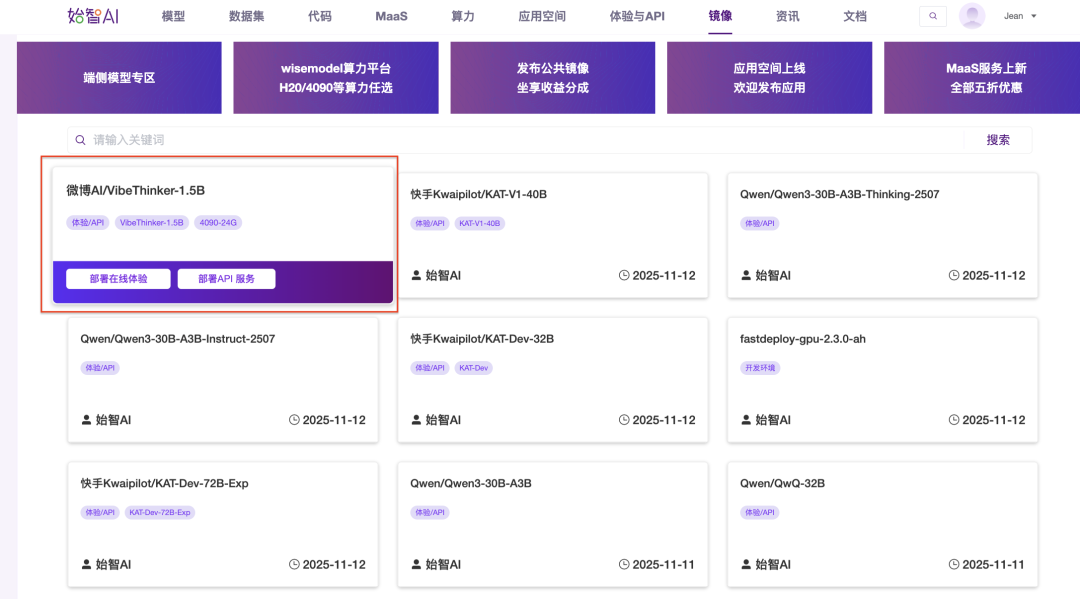Open the search icon in top bar
Viewport: 1080px width, 599px height.
[x=933, y=16]
